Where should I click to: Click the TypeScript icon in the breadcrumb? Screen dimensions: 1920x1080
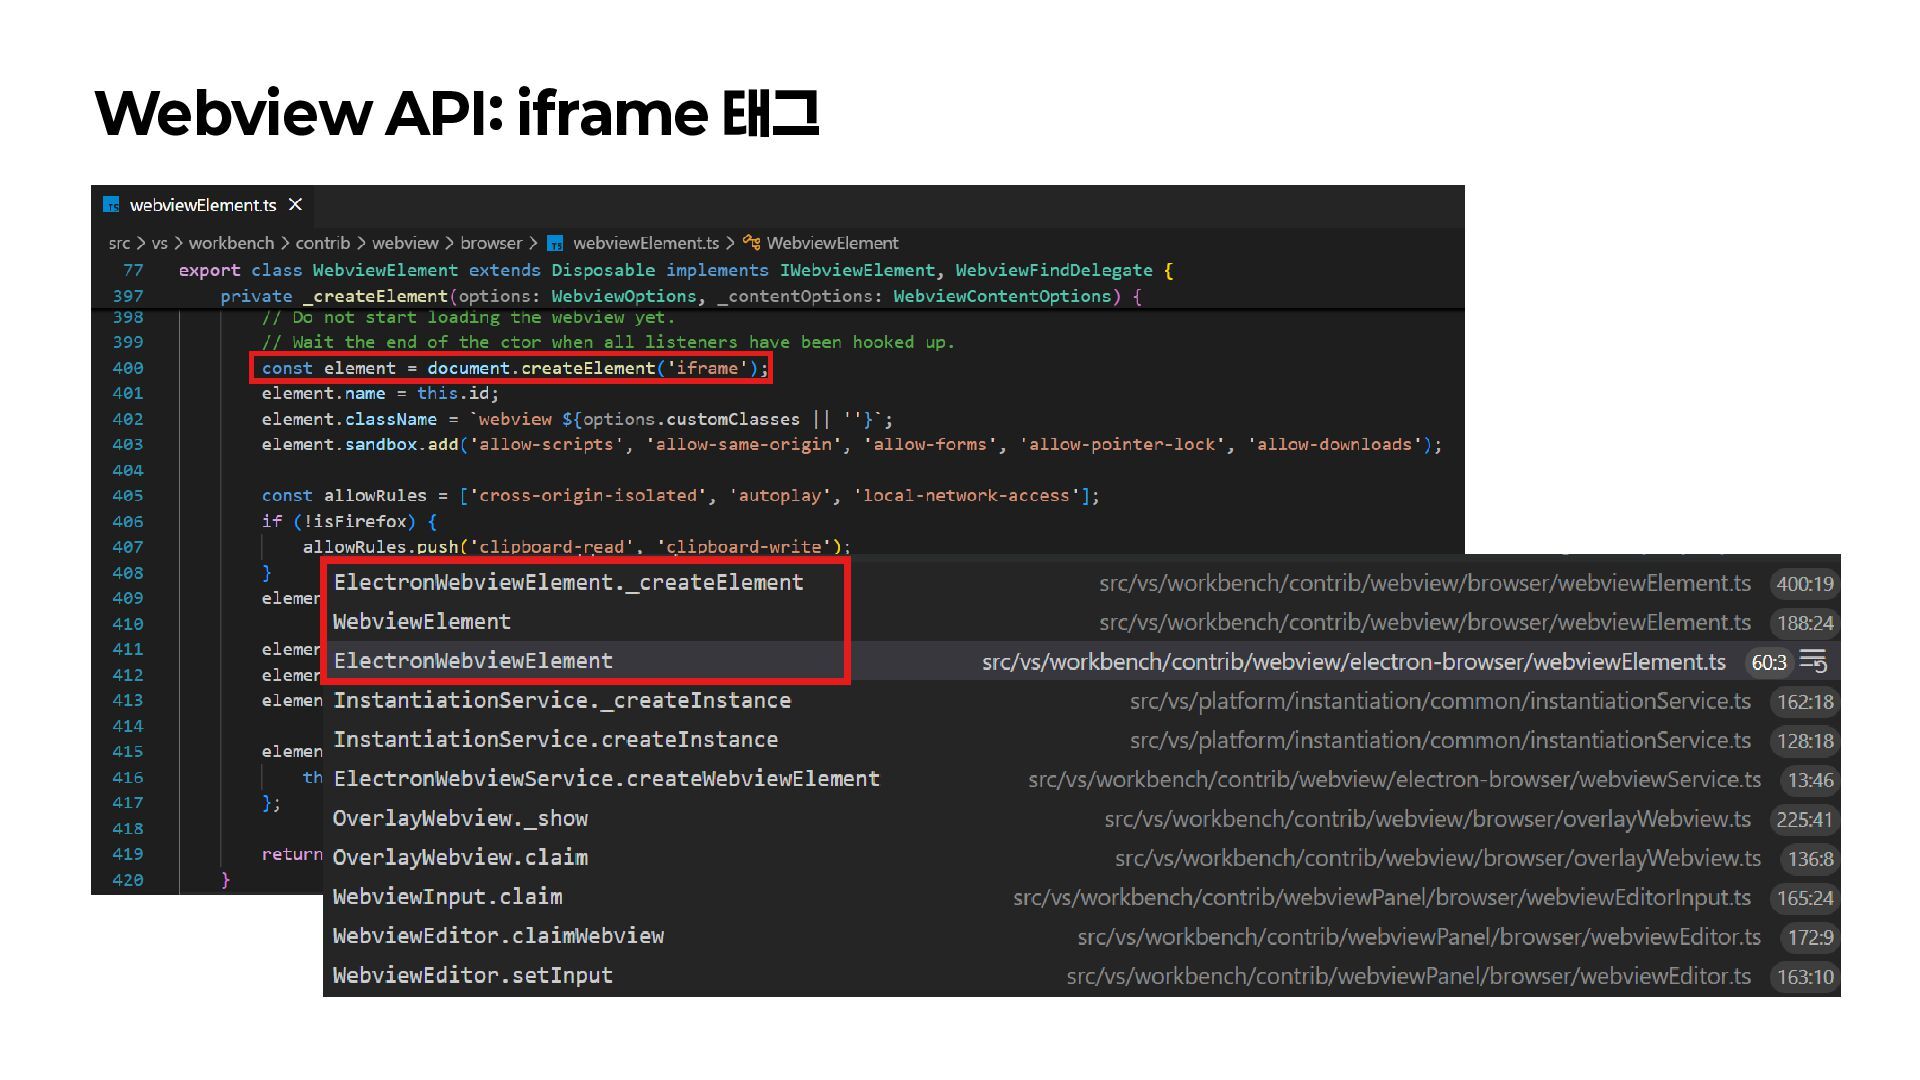555,243
